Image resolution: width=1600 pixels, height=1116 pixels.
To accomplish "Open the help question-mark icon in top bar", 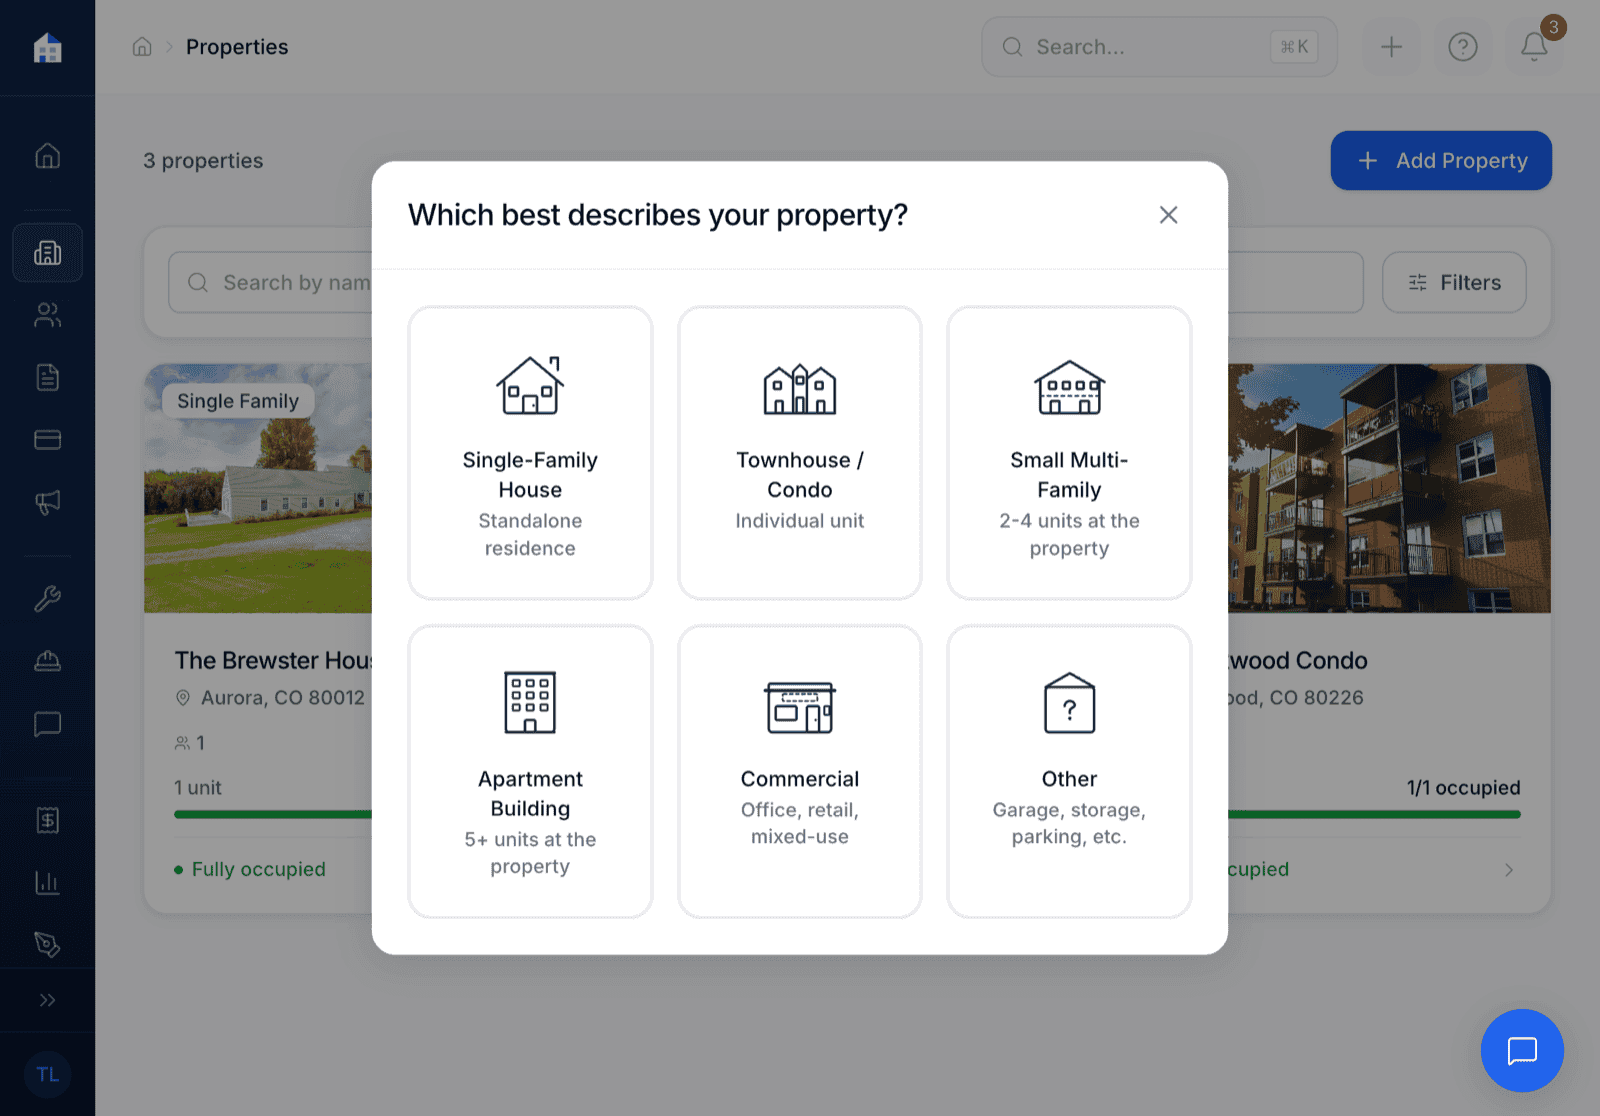I will tap(1463, 46).
